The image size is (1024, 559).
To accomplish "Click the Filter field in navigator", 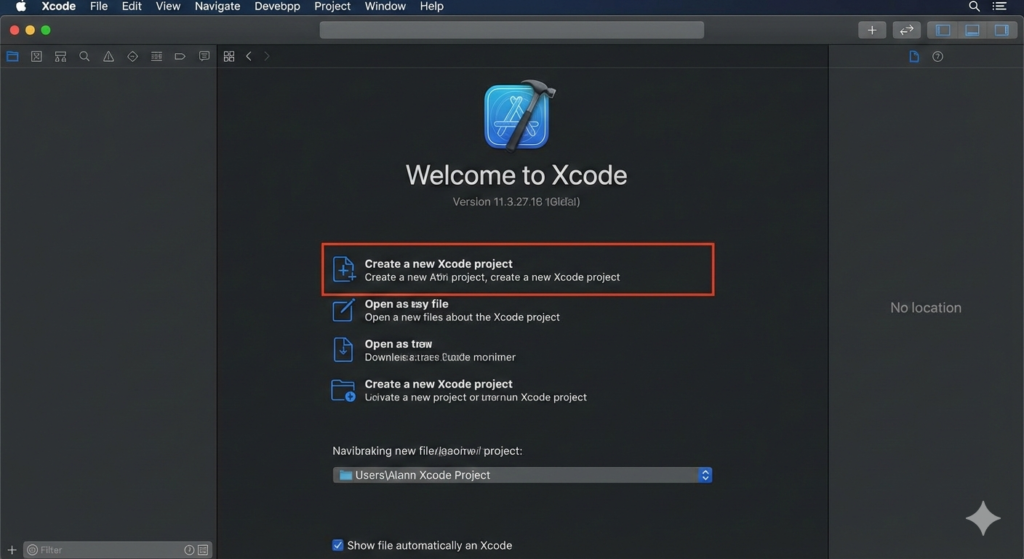I will [105, 550].
